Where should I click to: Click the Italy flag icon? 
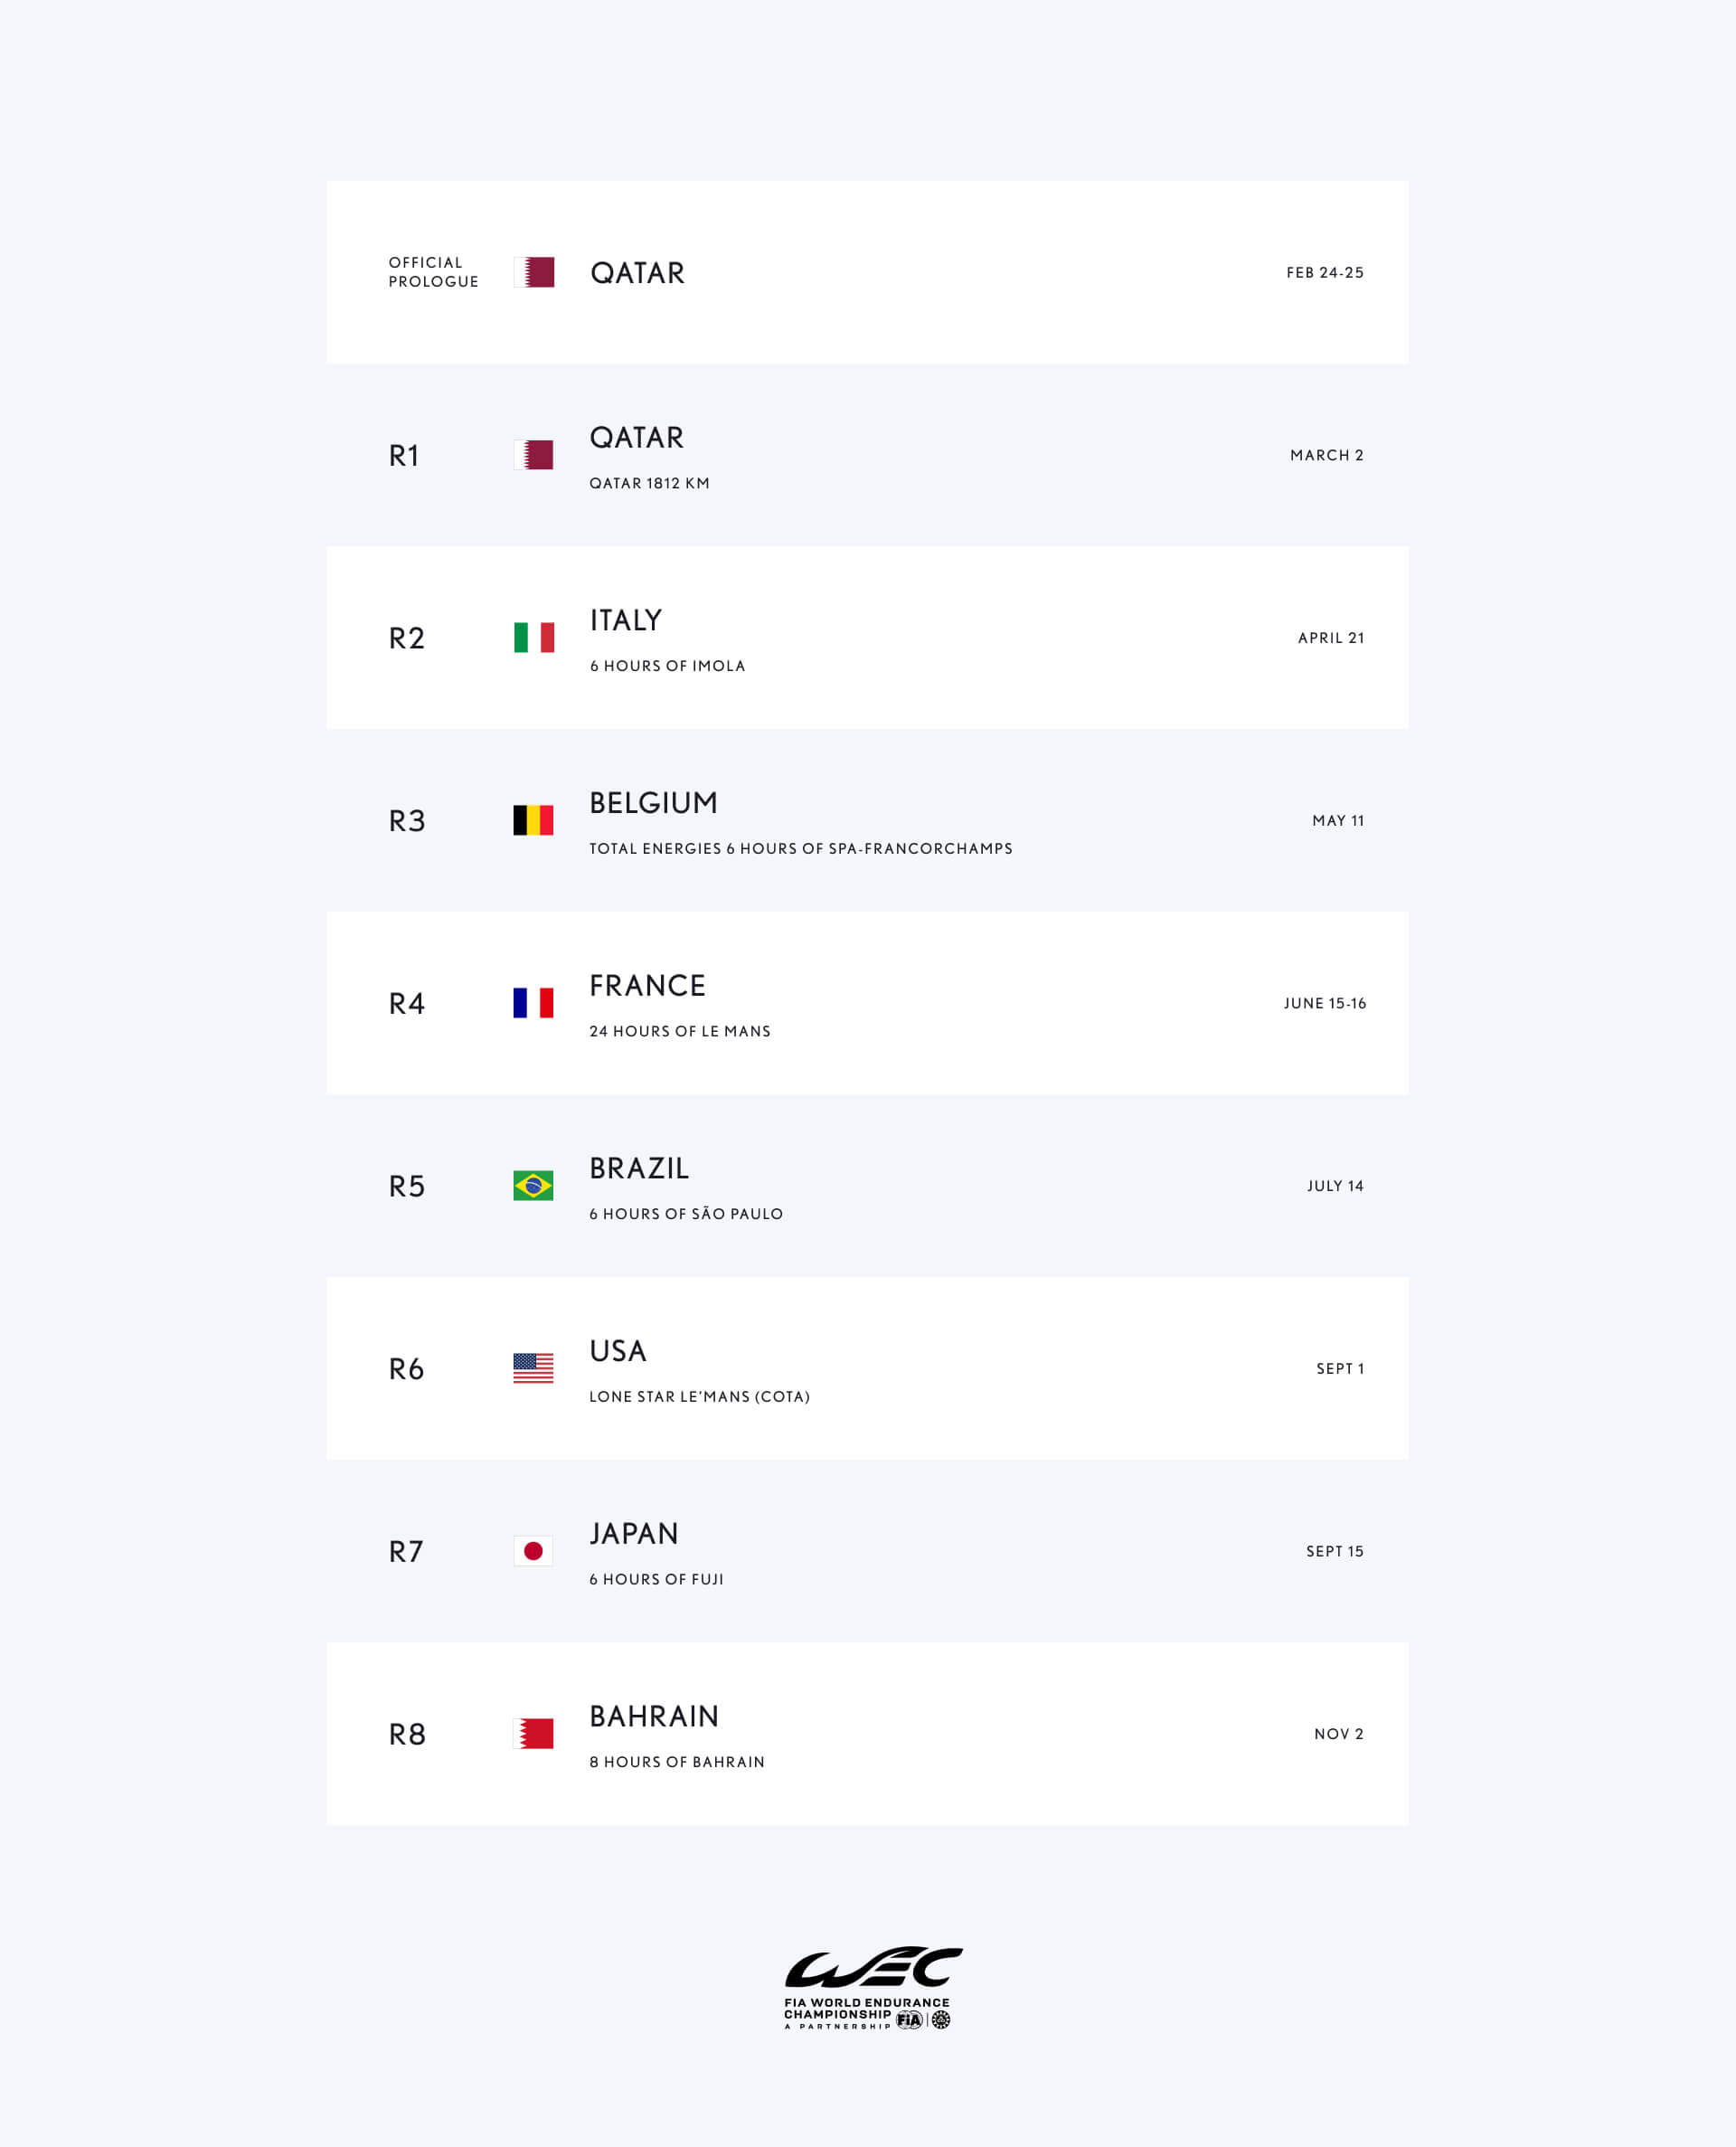click(534, 637)
